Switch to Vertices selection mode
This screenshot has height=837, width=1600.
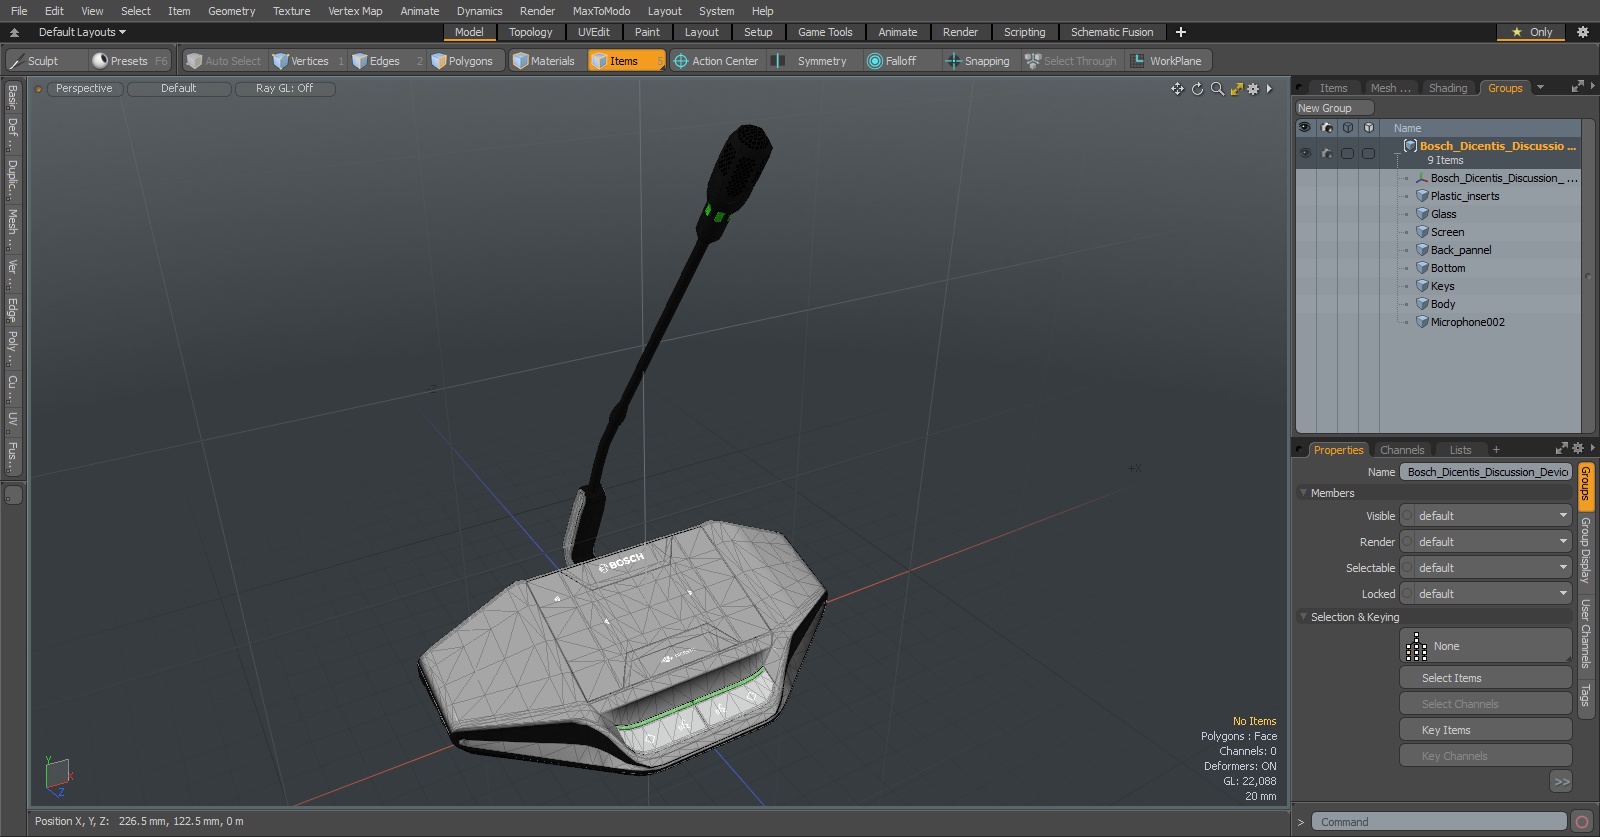[x=308, y=61]
